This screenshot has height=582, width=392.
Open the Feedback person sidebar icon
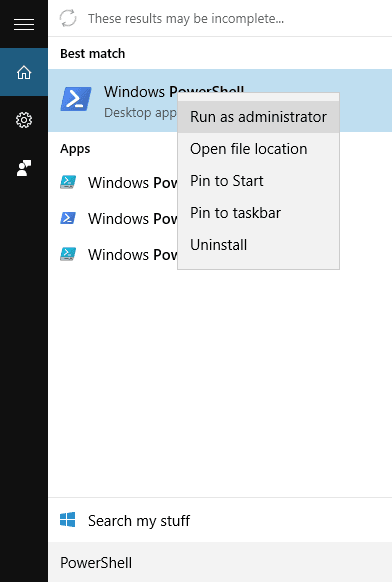pos(24,168)
